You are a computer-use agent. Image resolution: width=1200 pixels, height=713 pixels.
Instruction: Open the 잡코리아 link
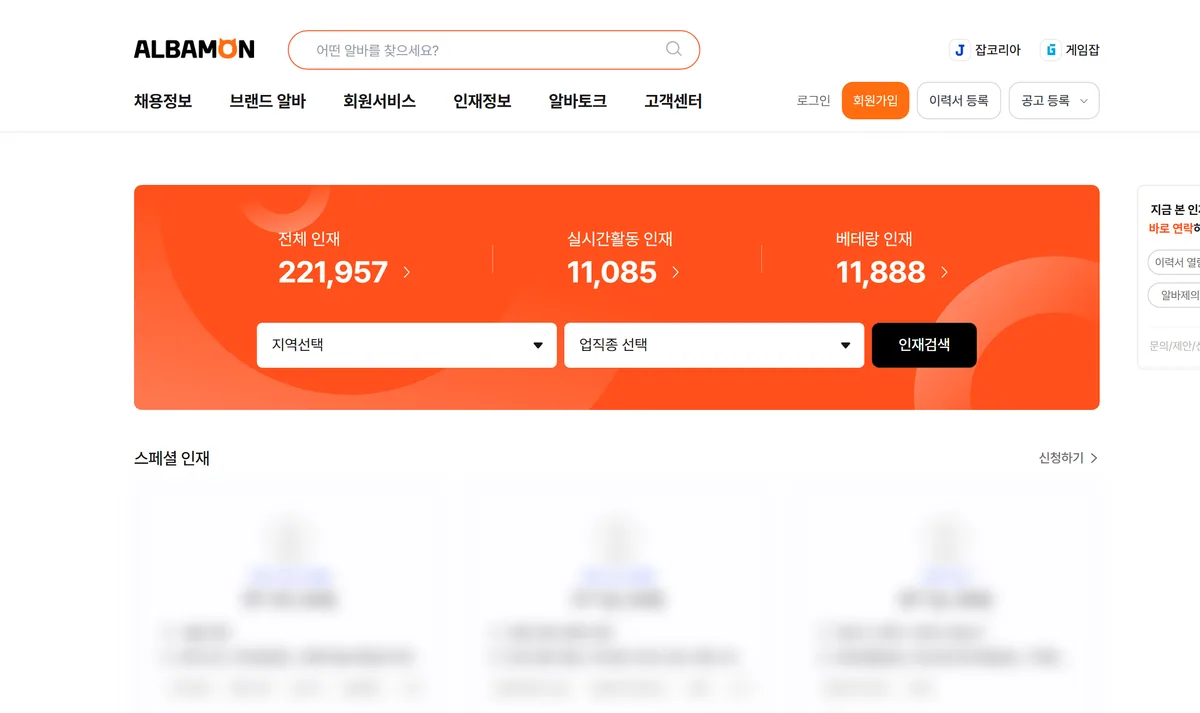pos(985,50)
